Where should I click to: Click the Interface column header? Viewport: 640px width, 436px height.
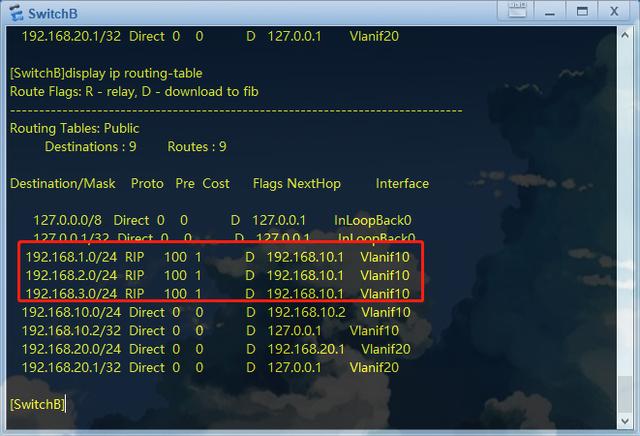pos(402,184)
